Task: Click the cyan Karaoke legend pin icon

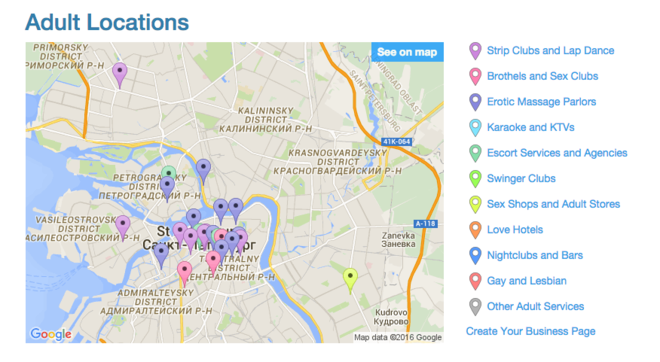Action: [475, 128]
